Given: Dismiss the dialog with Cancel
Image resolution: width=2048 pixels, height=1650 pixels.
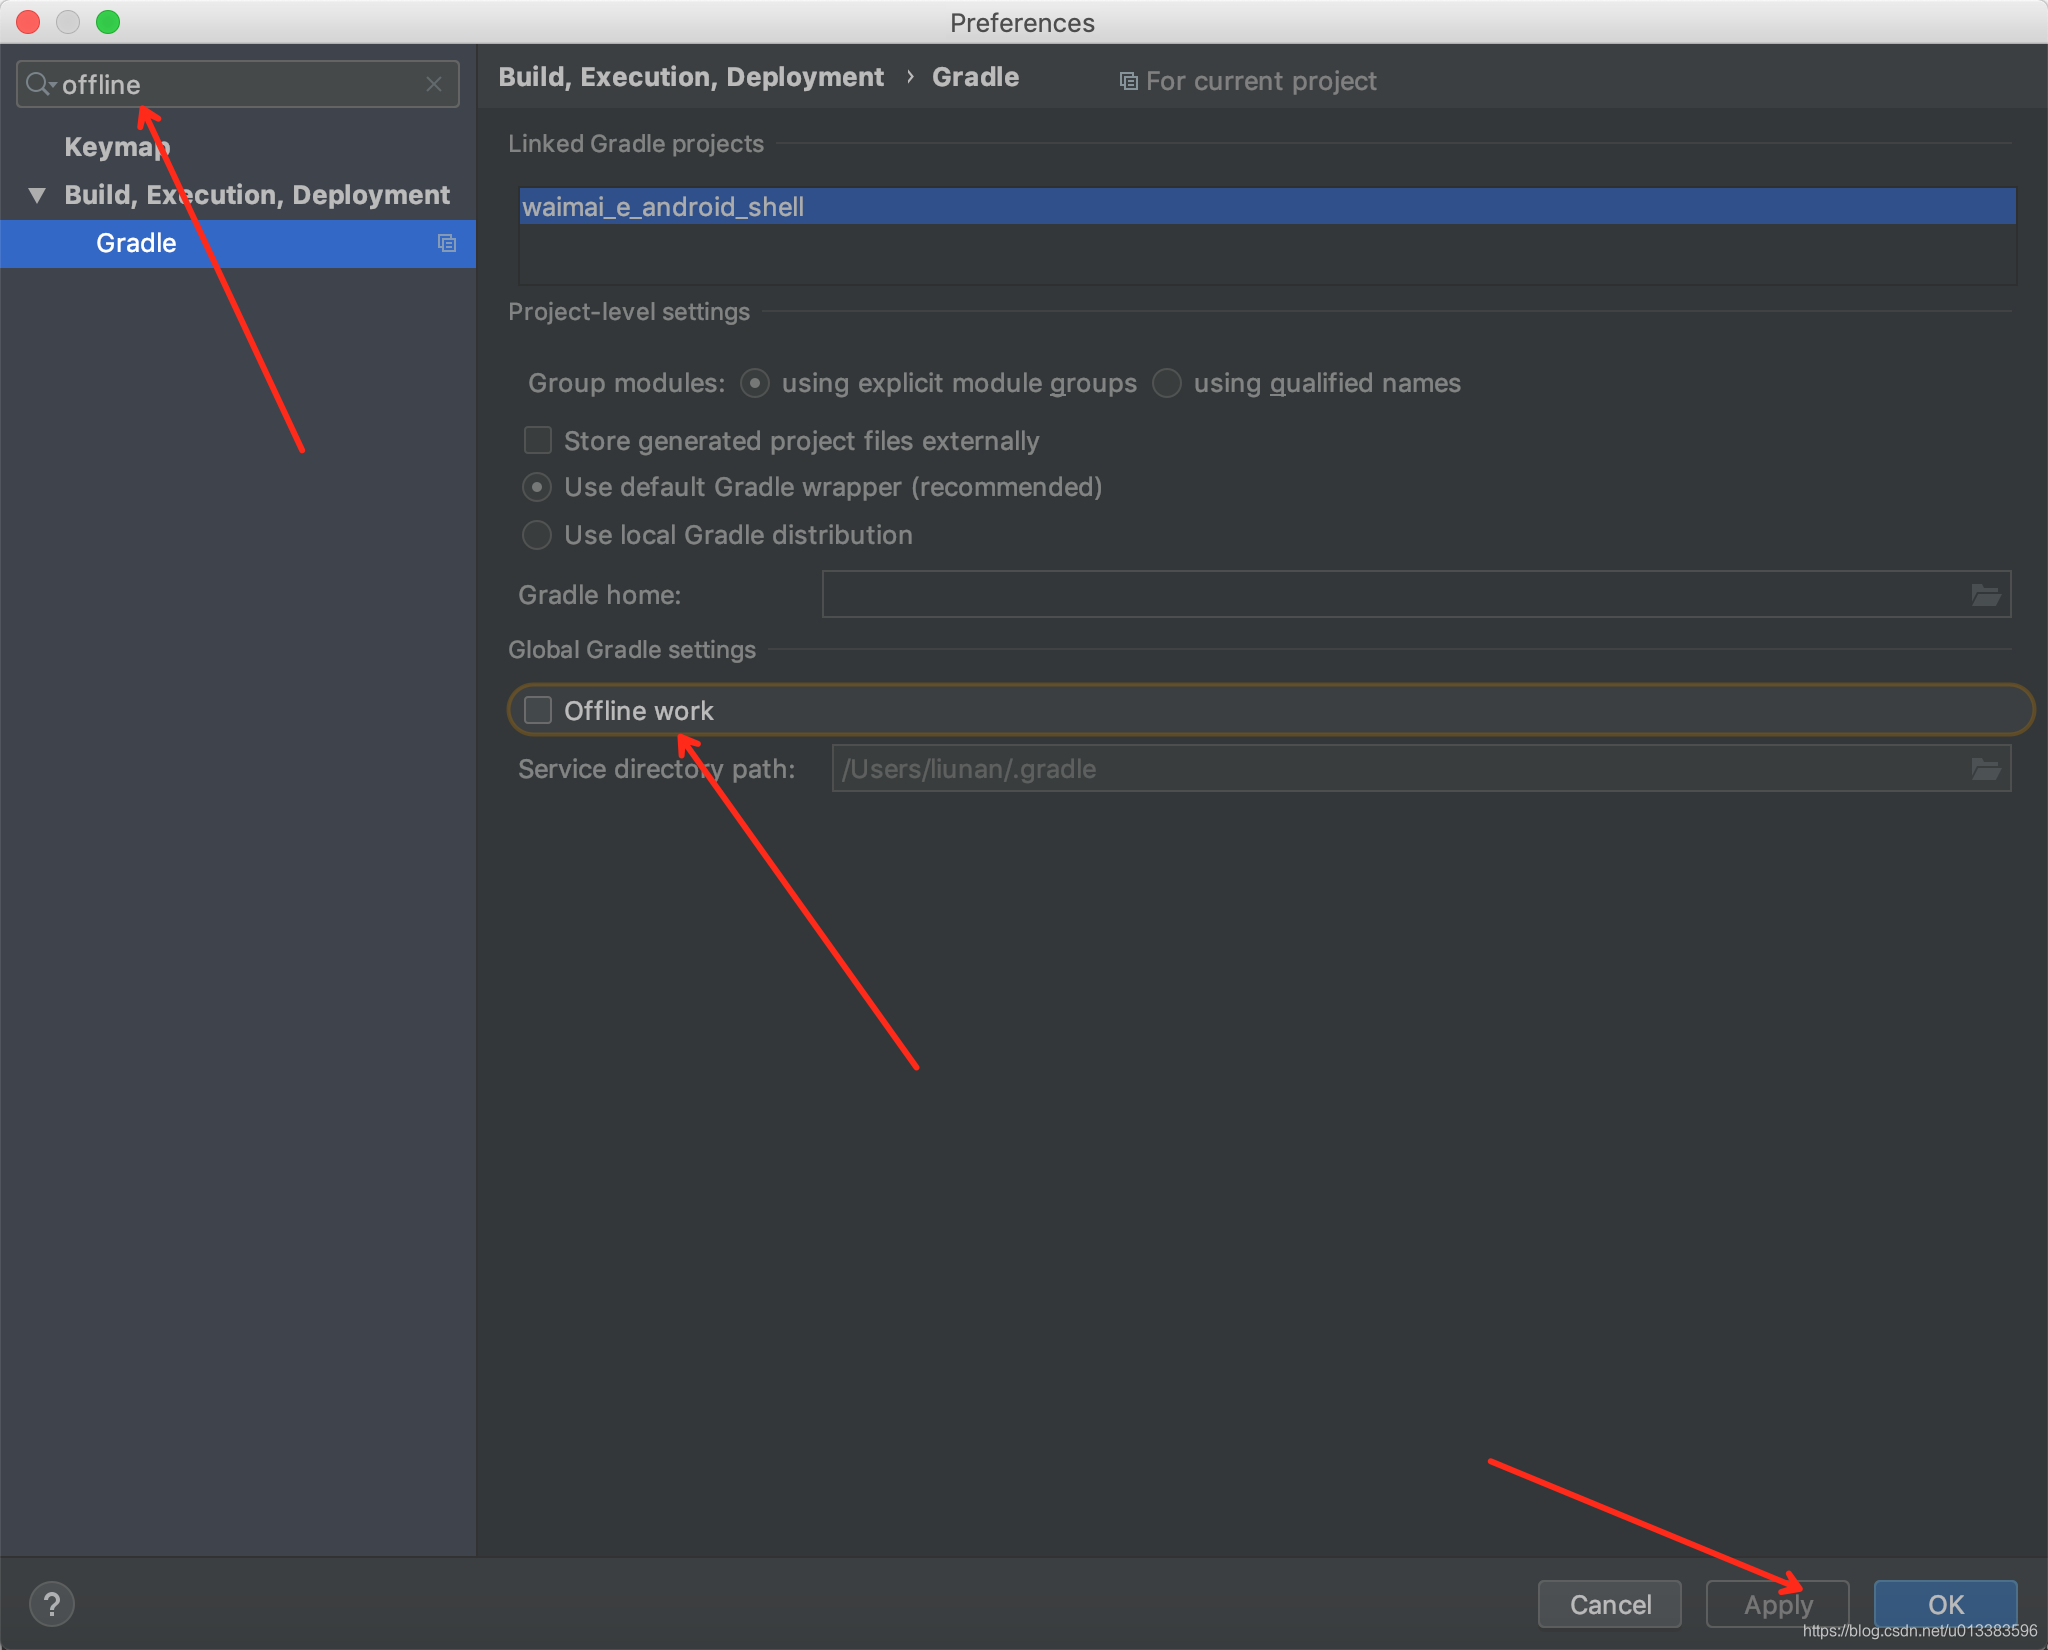Looking at the screenshot, I should (1609, 1604).
